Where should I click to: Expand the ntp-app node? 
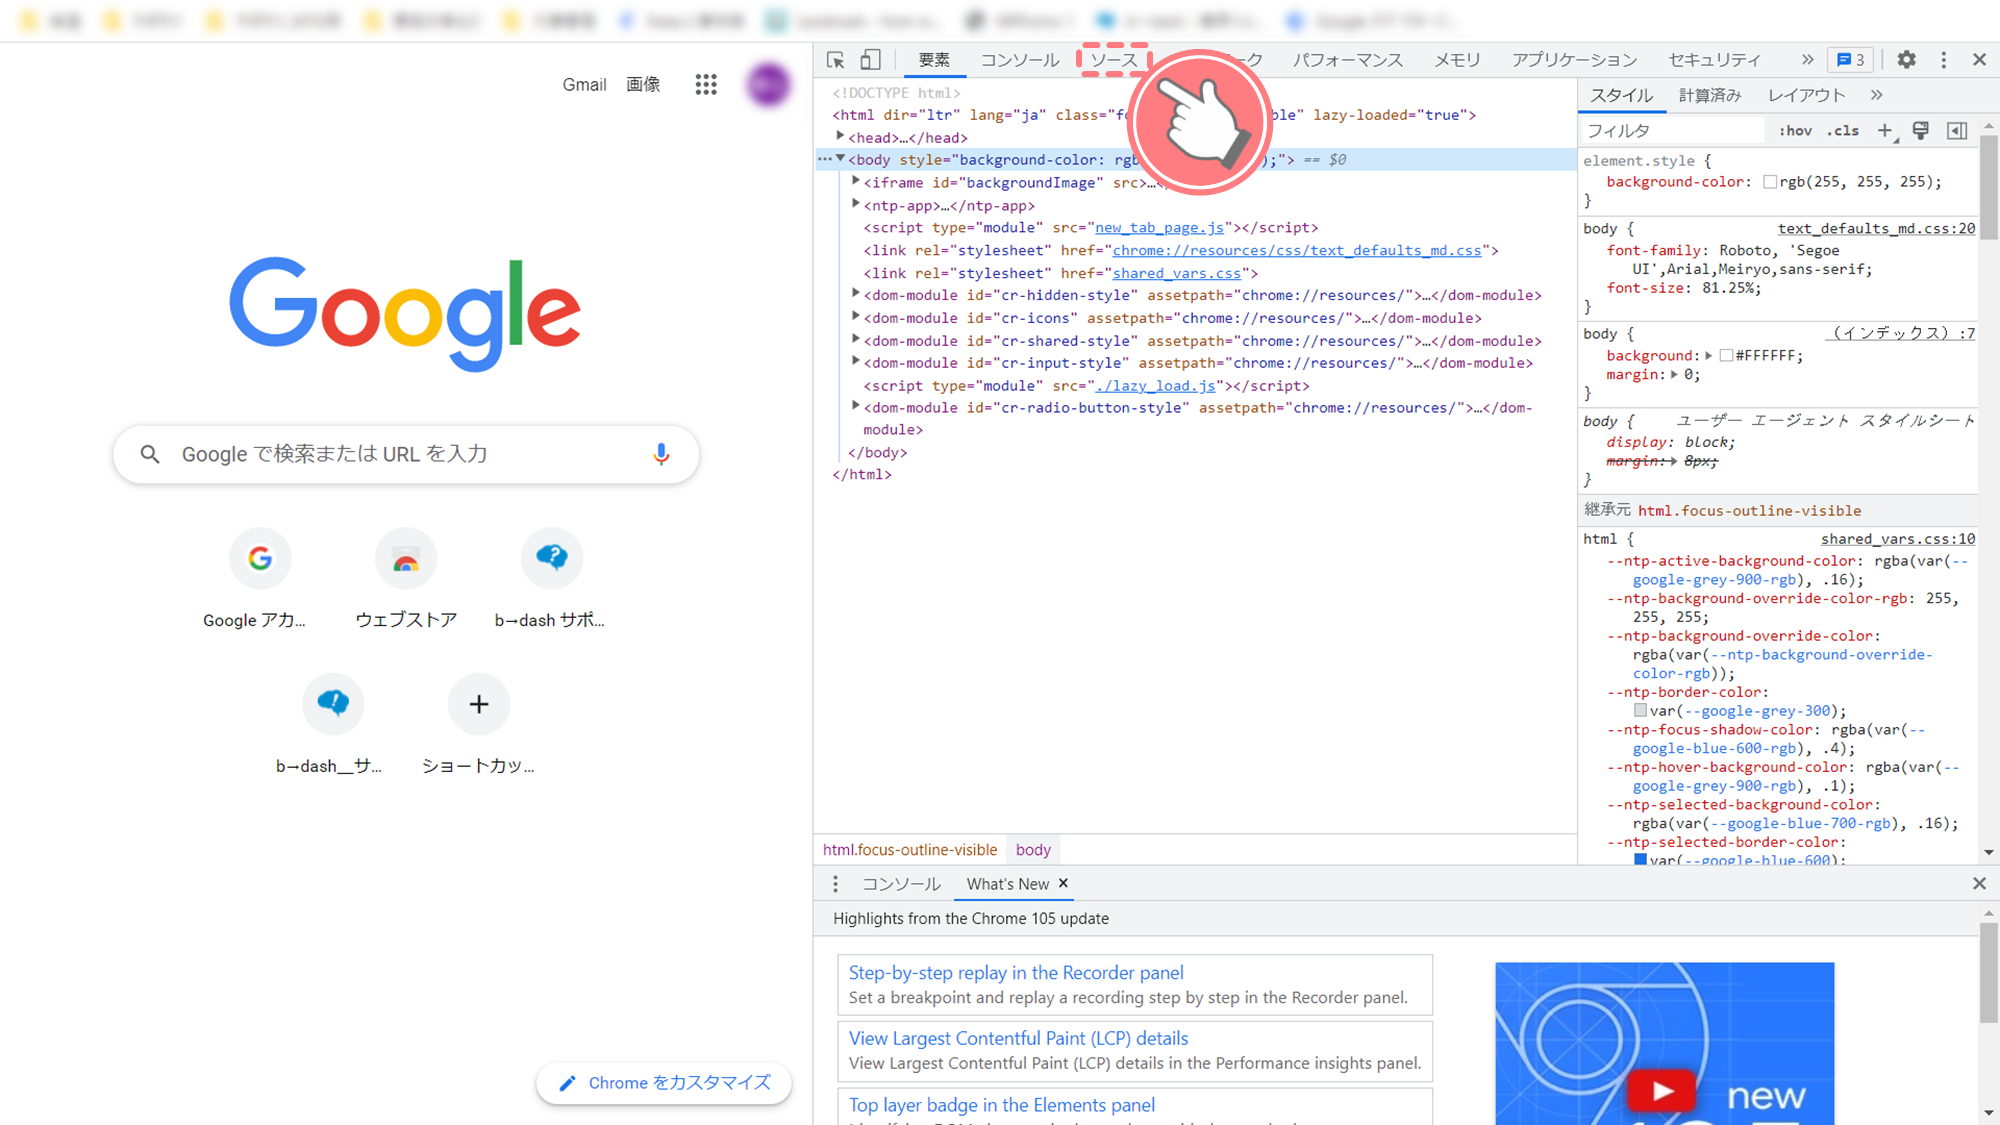856,204
